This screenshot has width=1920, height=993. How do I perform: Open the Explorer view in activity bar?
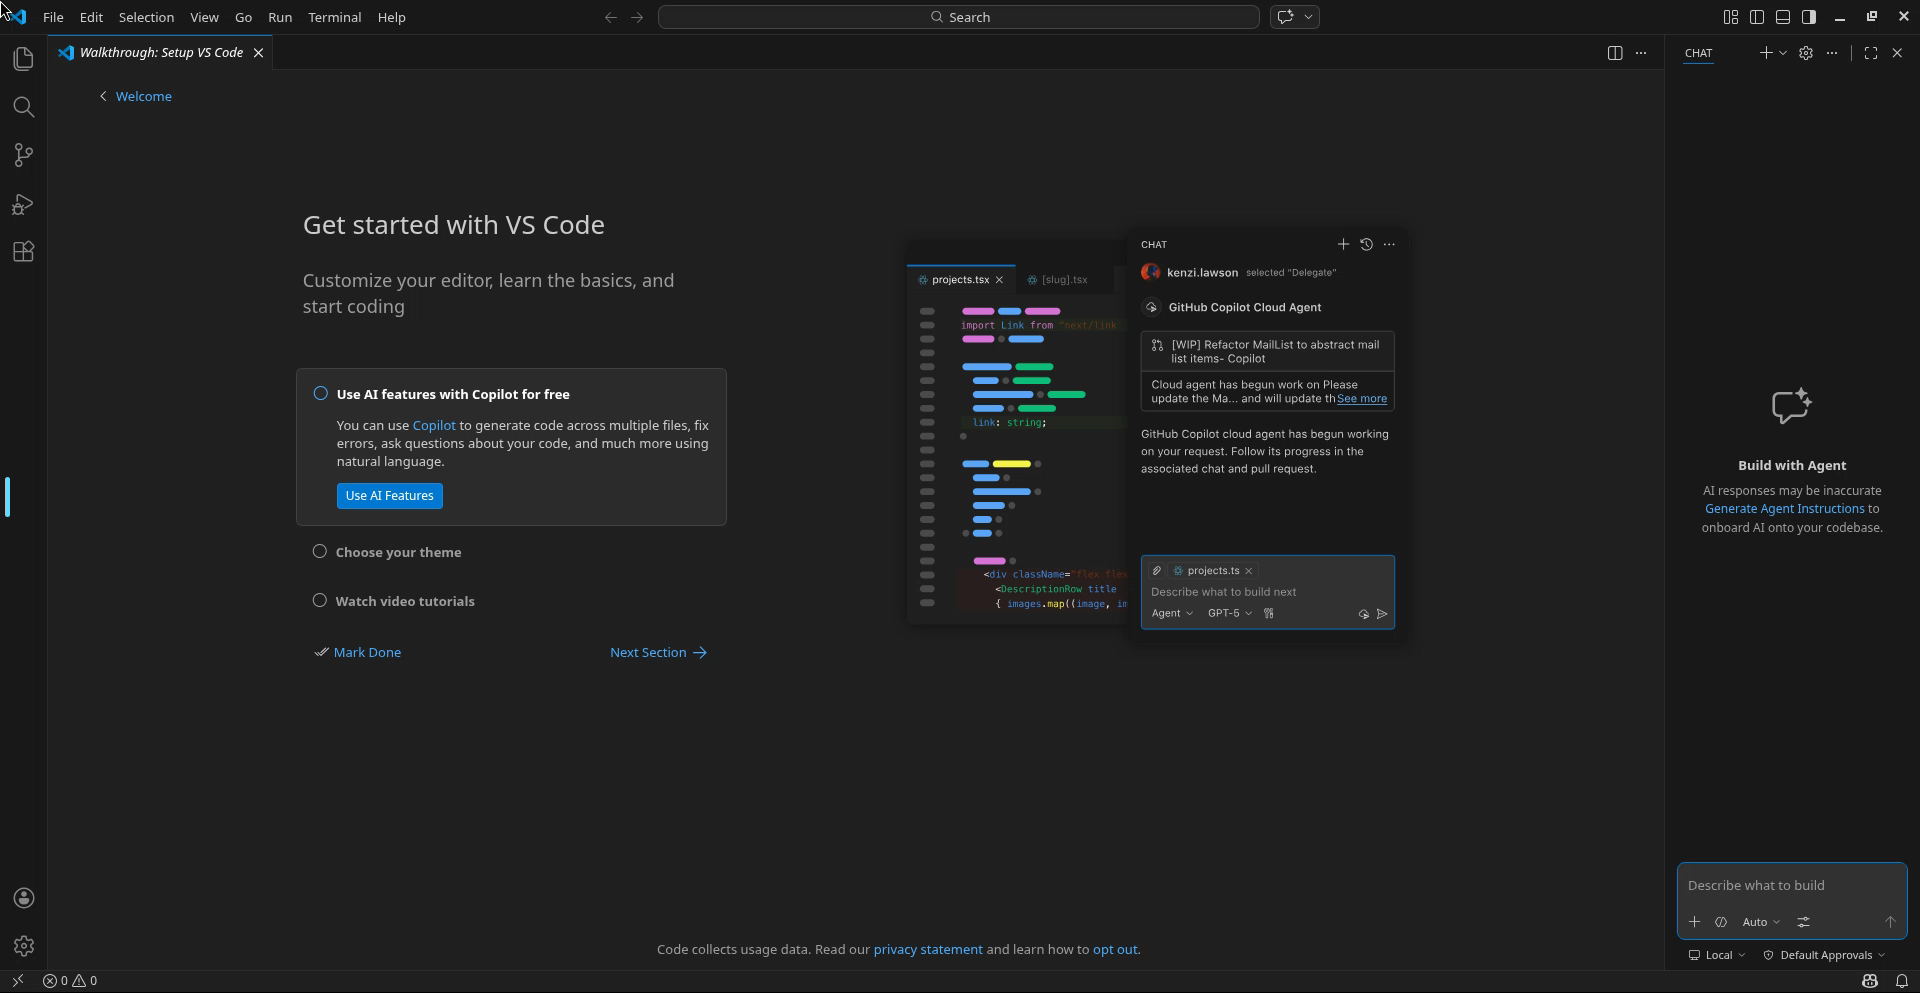pyautogui.click(x=23, y=59)
